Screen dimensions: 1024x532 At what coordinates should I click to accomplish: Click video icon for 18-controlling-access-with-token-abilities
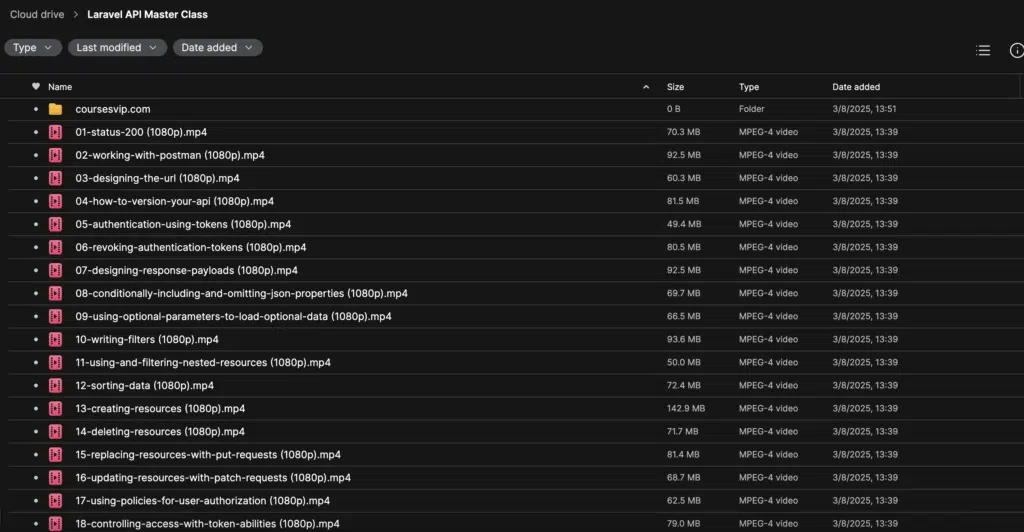click(x=56, y=524)
